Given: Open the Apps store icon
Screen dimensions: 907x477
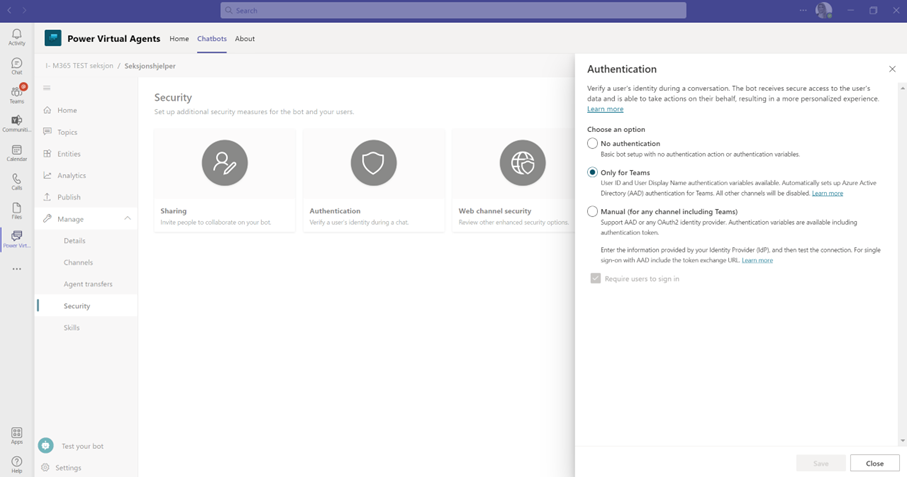Looking at the screenshot, I should [x=17, y=436].
